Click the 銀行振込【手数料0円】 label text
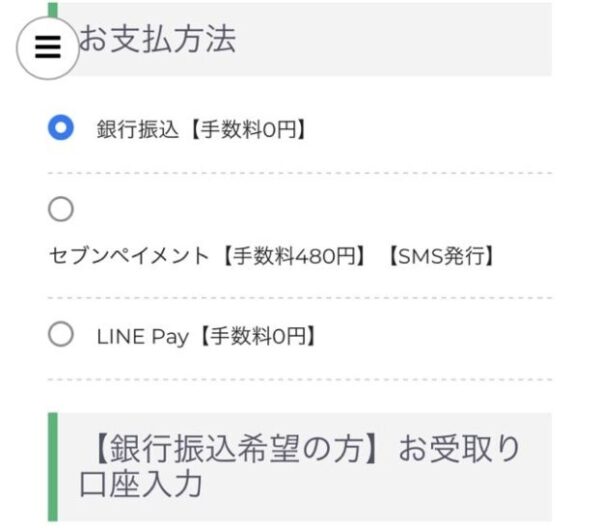Image resolution: width=600 pixels, height=531 pixels. 202,129
